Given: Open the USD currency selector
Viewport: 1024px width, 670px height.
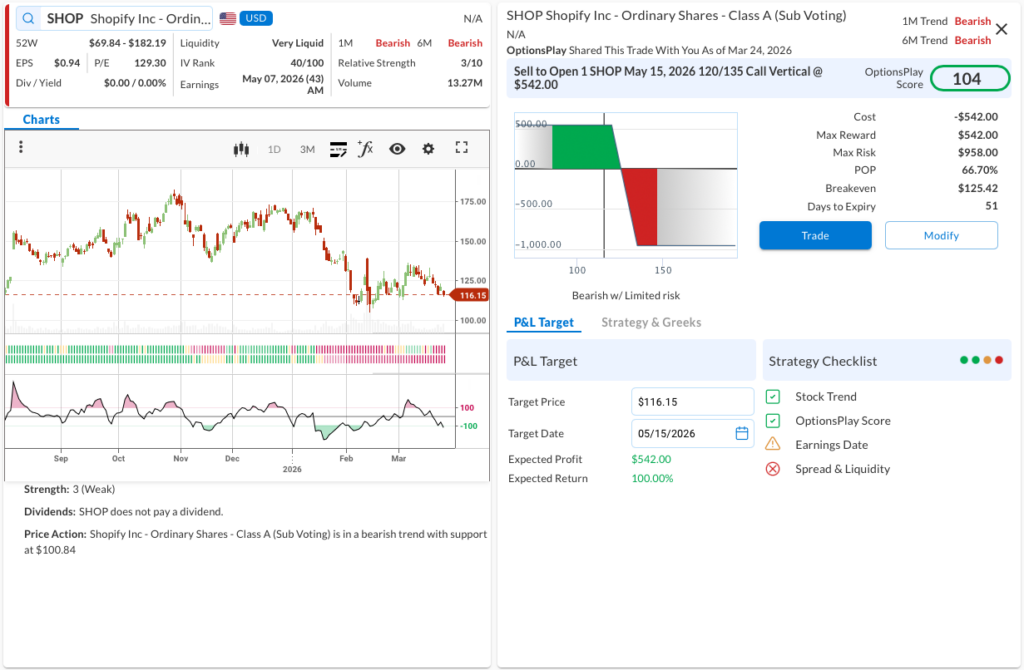Looking at the screenshot, I should coord(256,19).
